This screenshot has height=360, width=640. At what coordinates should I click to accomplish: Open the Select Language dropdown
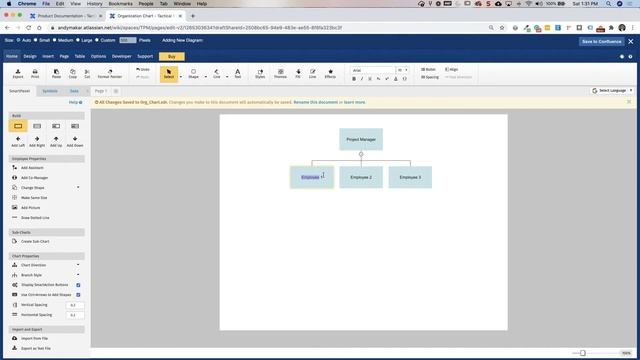click(612, 90)
